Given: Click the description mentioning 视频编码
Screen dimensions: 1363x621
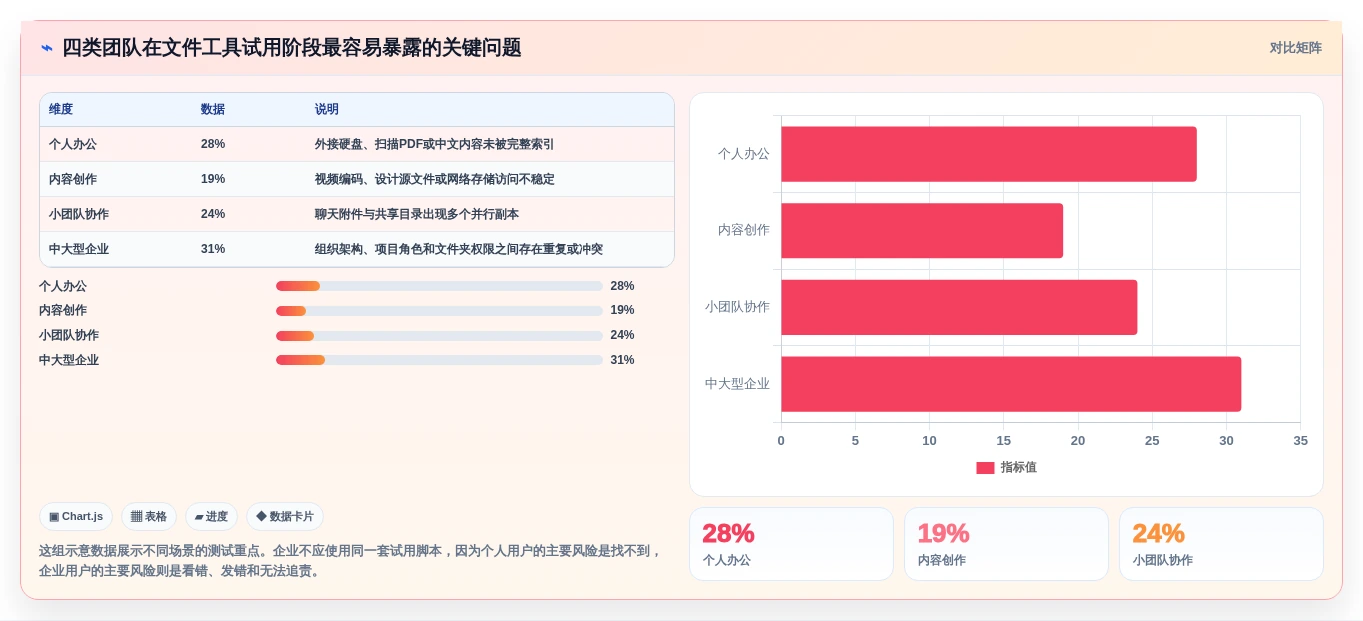Looking at the screenshot, I should [434, 179].
